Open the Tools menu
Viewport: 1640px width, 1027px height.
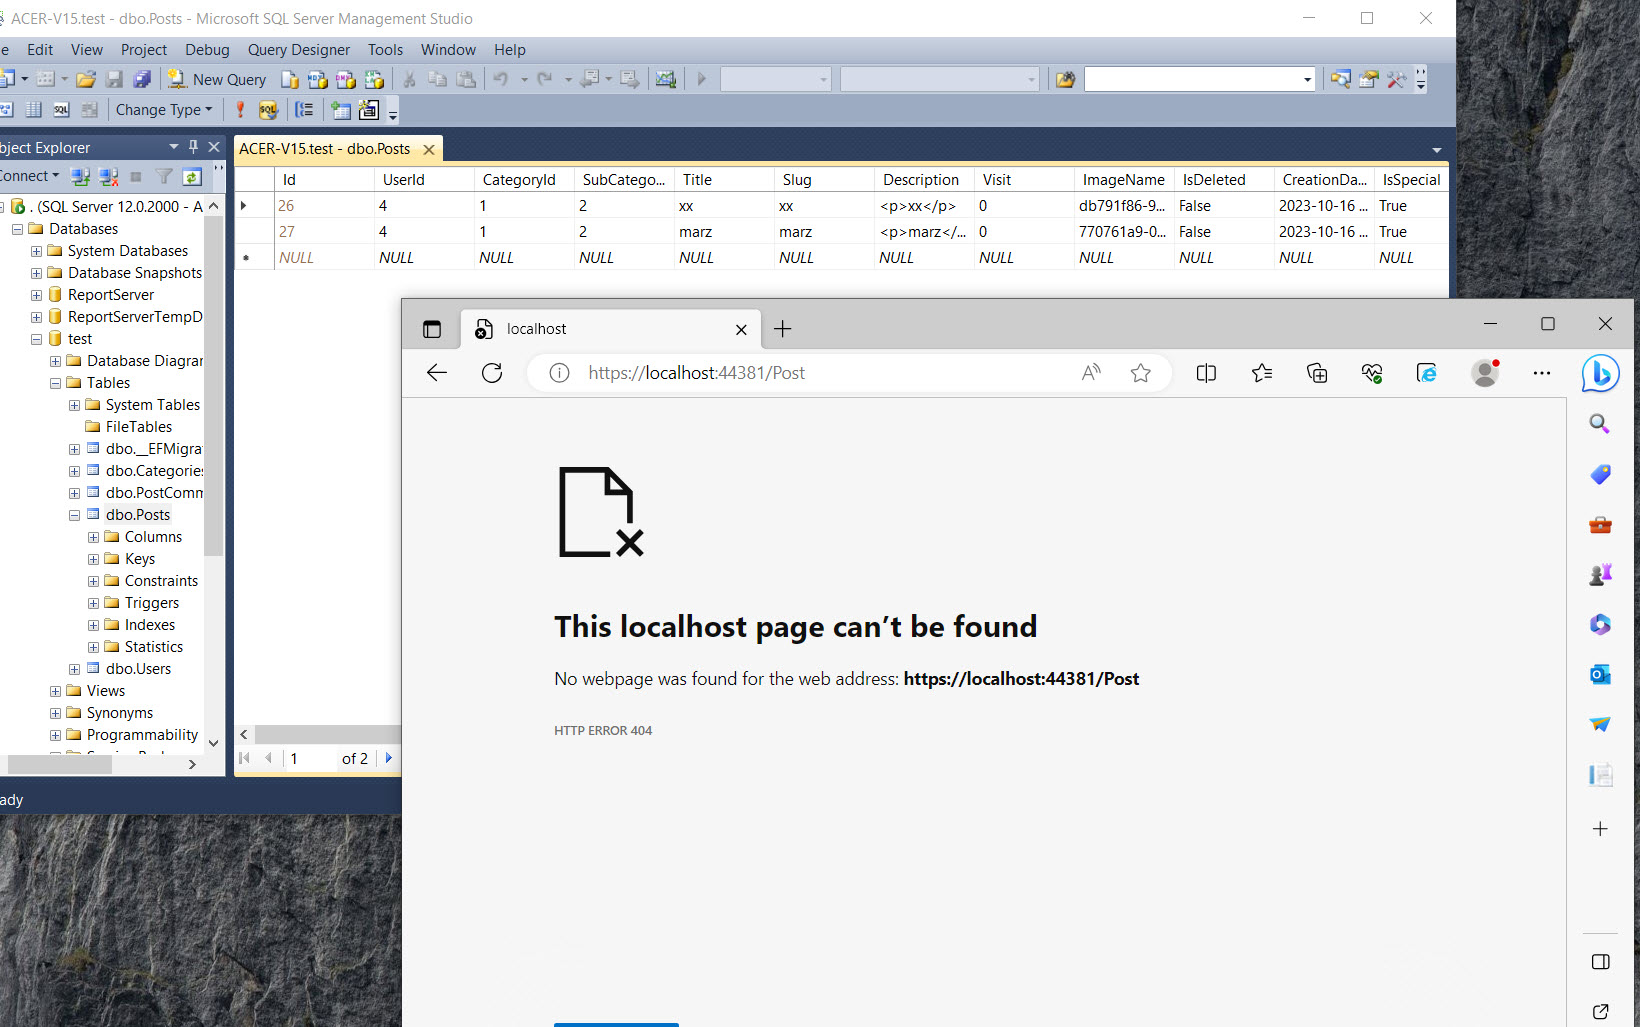tap(385, 50)
